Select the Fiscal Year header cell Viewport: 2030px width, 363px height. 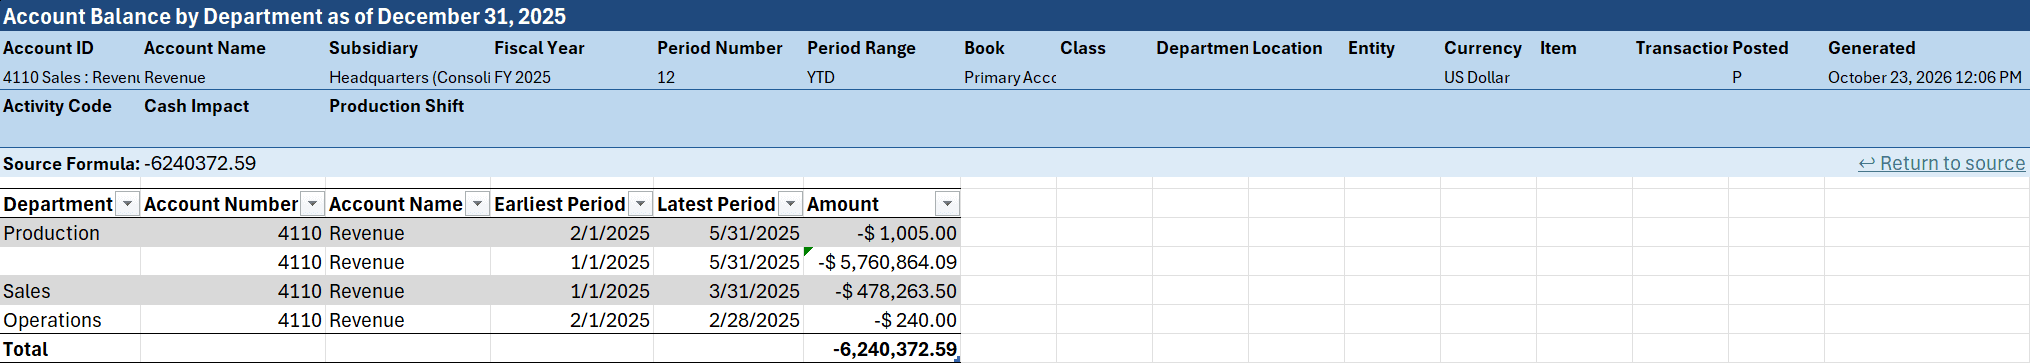[572, 48]
